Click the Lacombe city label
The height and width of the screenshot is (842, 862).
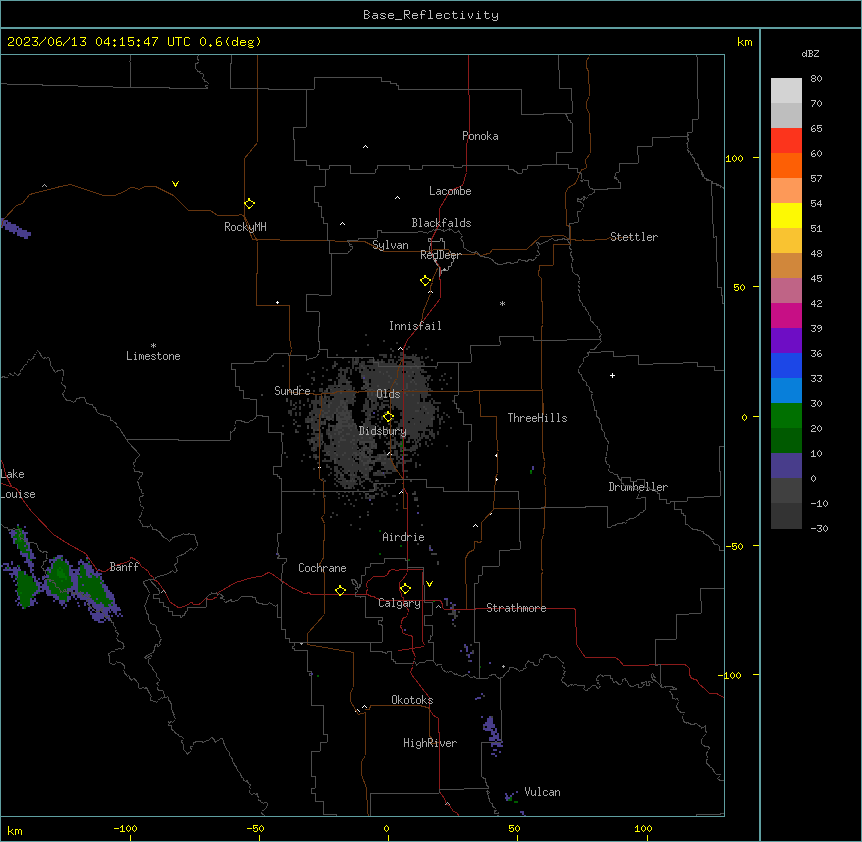click(x=450, y=191)
